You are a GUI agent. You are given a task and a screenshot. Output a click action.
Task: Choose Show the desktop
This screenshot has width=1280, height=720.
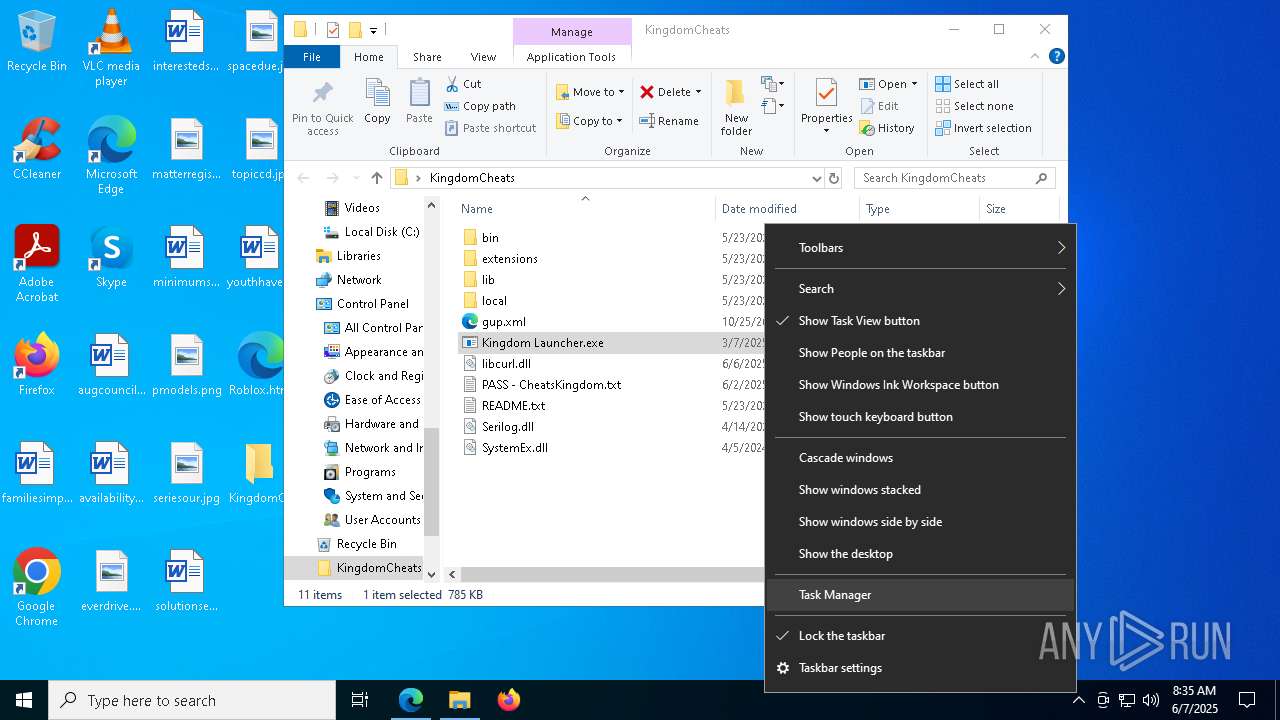click(920, 554)
